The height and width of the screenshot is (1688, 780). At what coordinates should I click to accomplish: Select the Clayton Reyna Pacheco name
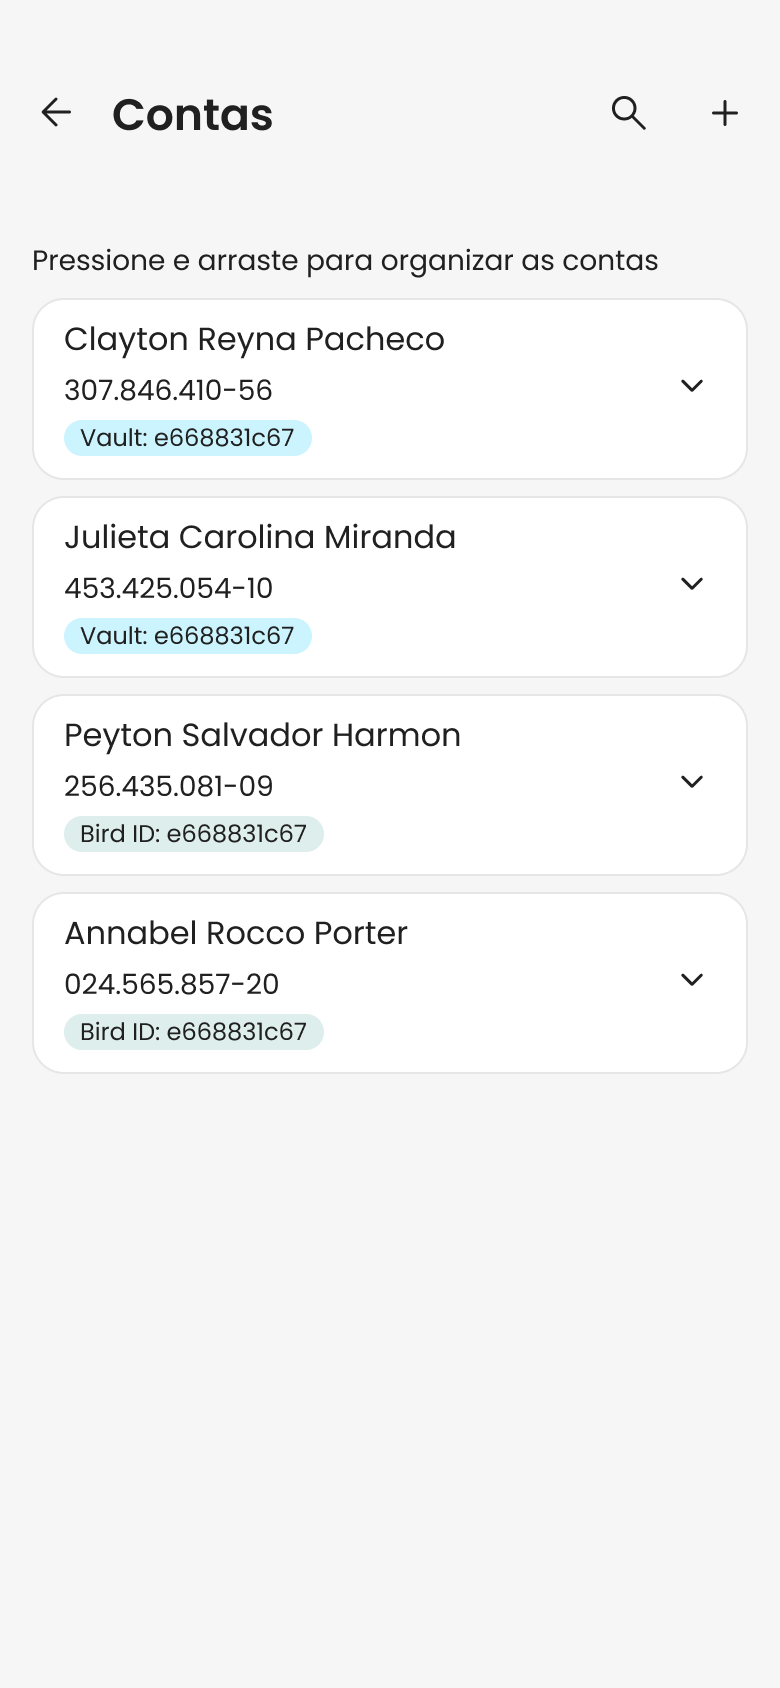pyautogui.click(x=254, y=340)
